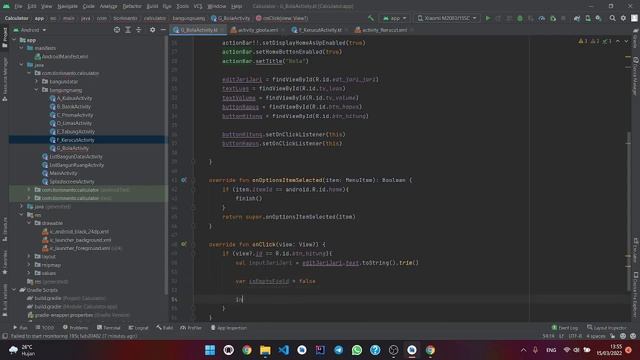Click the Sync Project with Gradle Files icon
640x360 pixels.
point(577,18)
